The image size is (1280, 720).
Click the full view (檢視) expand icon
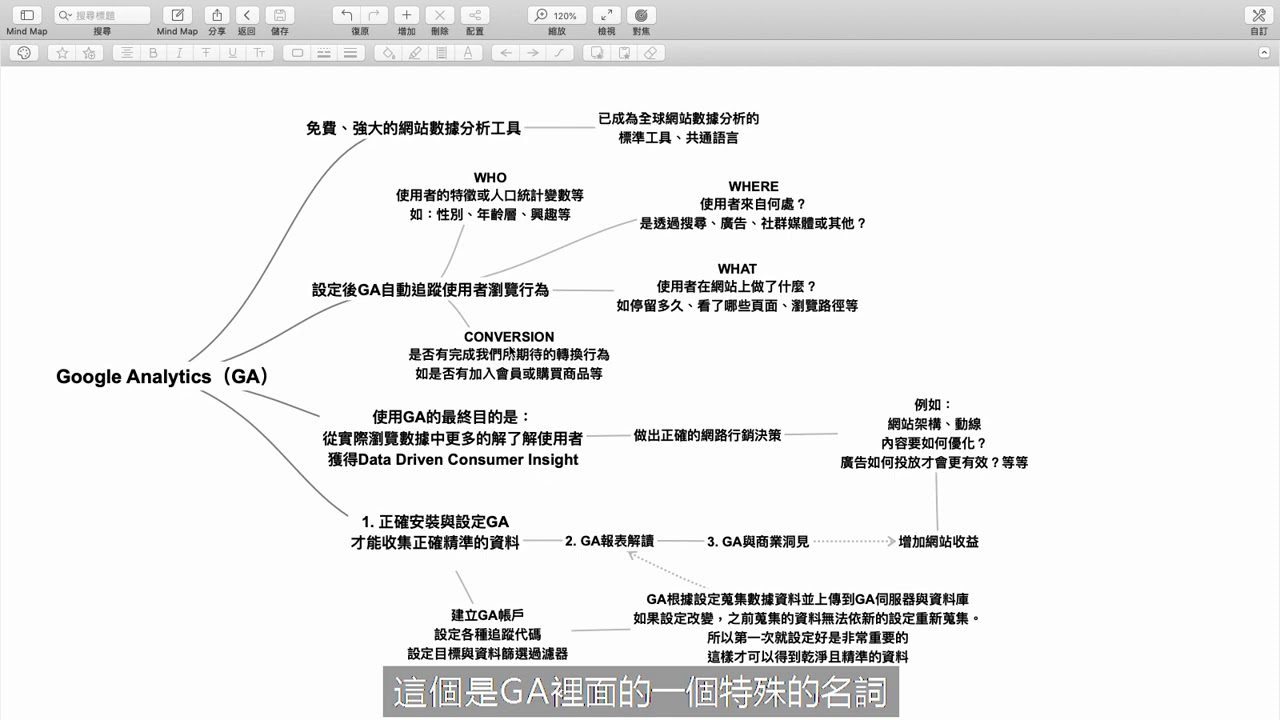607,15
